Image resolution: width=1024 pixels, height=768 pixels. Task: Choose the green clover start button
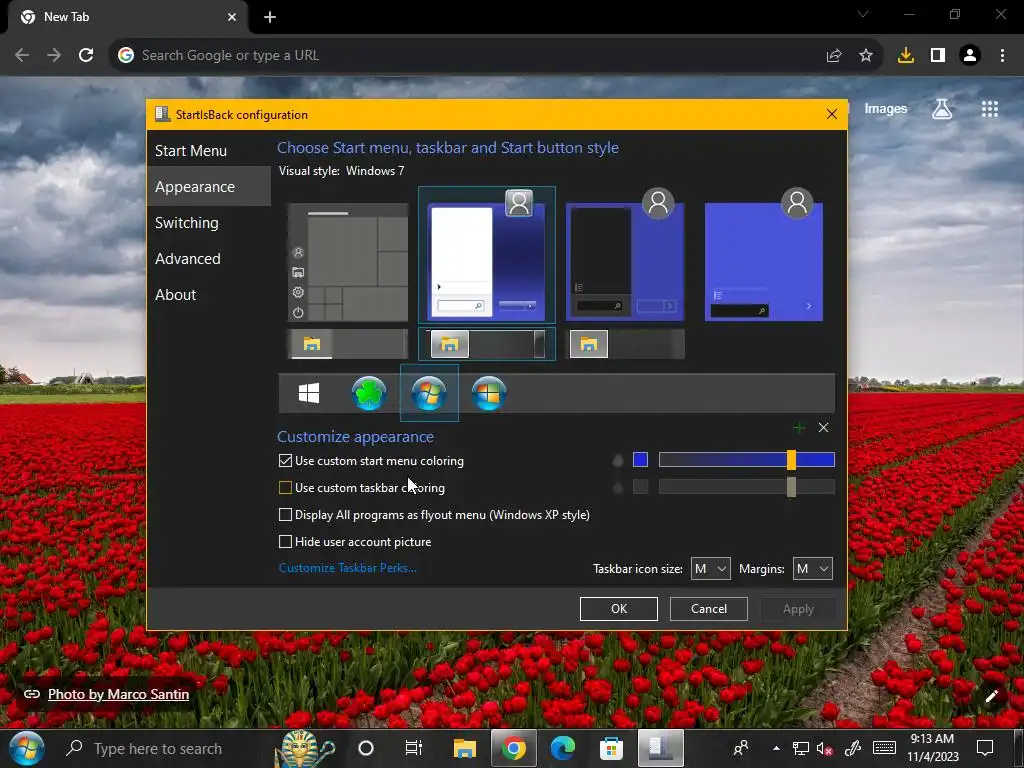pos(369,394)
